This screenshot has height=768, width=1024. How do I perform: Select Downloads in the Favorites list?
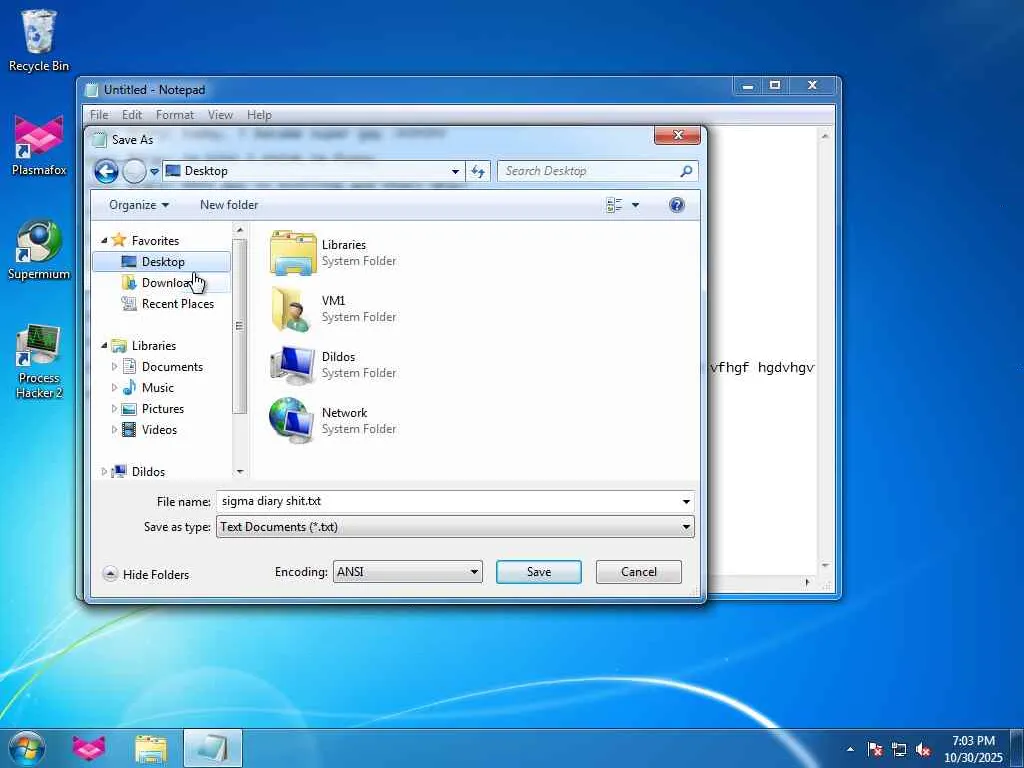pos(162,283)
